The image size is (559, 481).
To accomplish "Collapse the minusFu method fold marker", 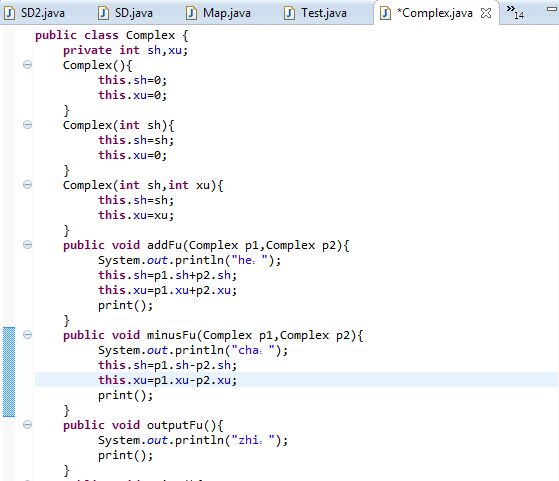I will pyautogui.click(x=27, y=334).
